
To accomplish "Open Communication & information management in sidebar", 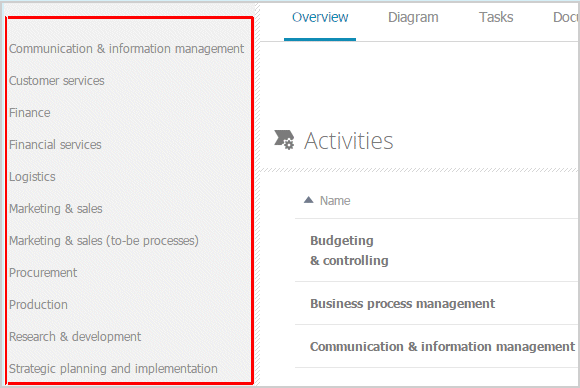I will tap(127, 49).
